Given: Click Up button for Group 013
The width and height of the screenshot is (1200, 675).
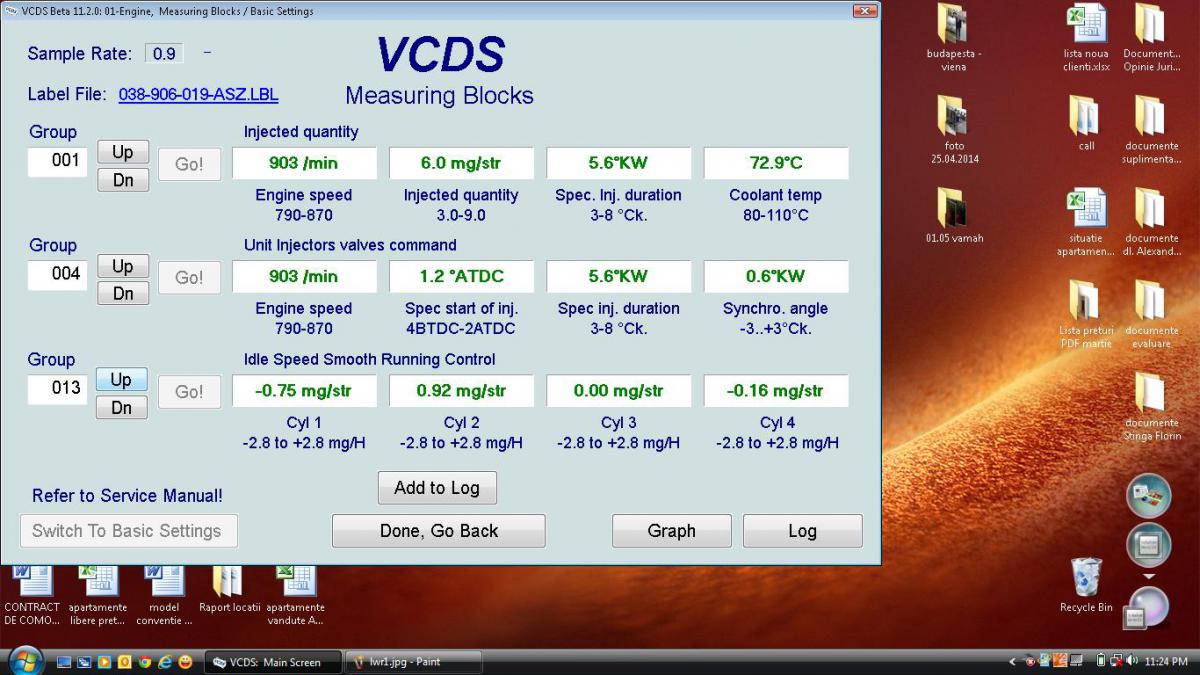Looking at the screenshot, I should (121, 380).
